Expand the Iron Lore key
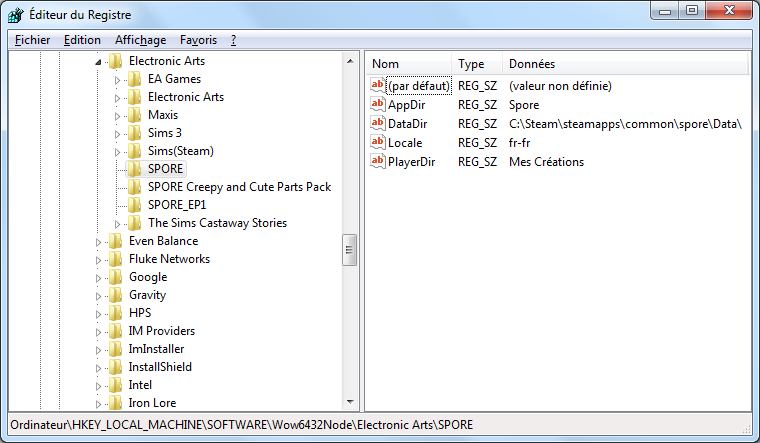Viewport: 760px width, 443px height. click(x=98, y=404)
